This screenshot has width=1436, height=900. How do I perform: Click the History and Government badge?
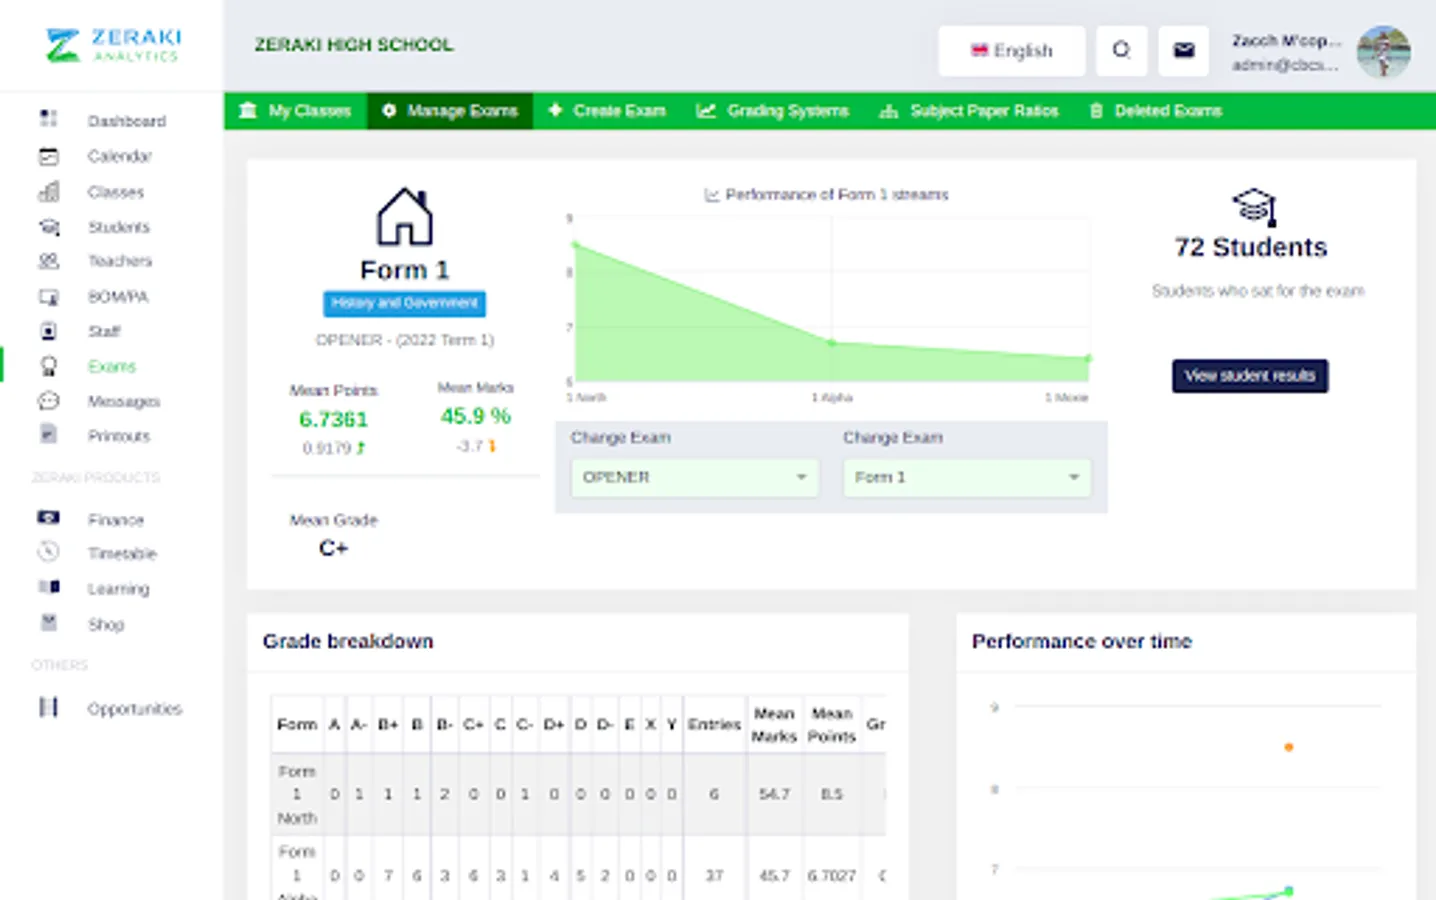(x=405, y=303)
